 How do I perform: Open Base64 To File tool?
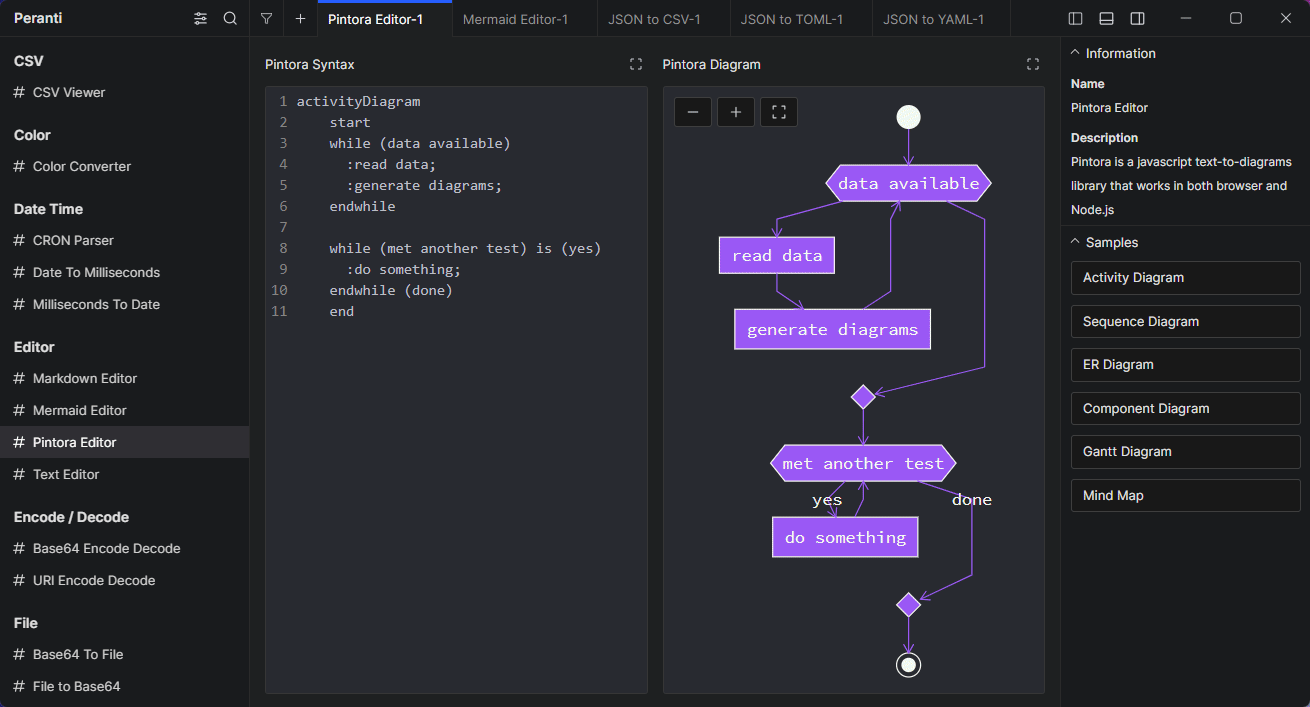tap(124, 654)
